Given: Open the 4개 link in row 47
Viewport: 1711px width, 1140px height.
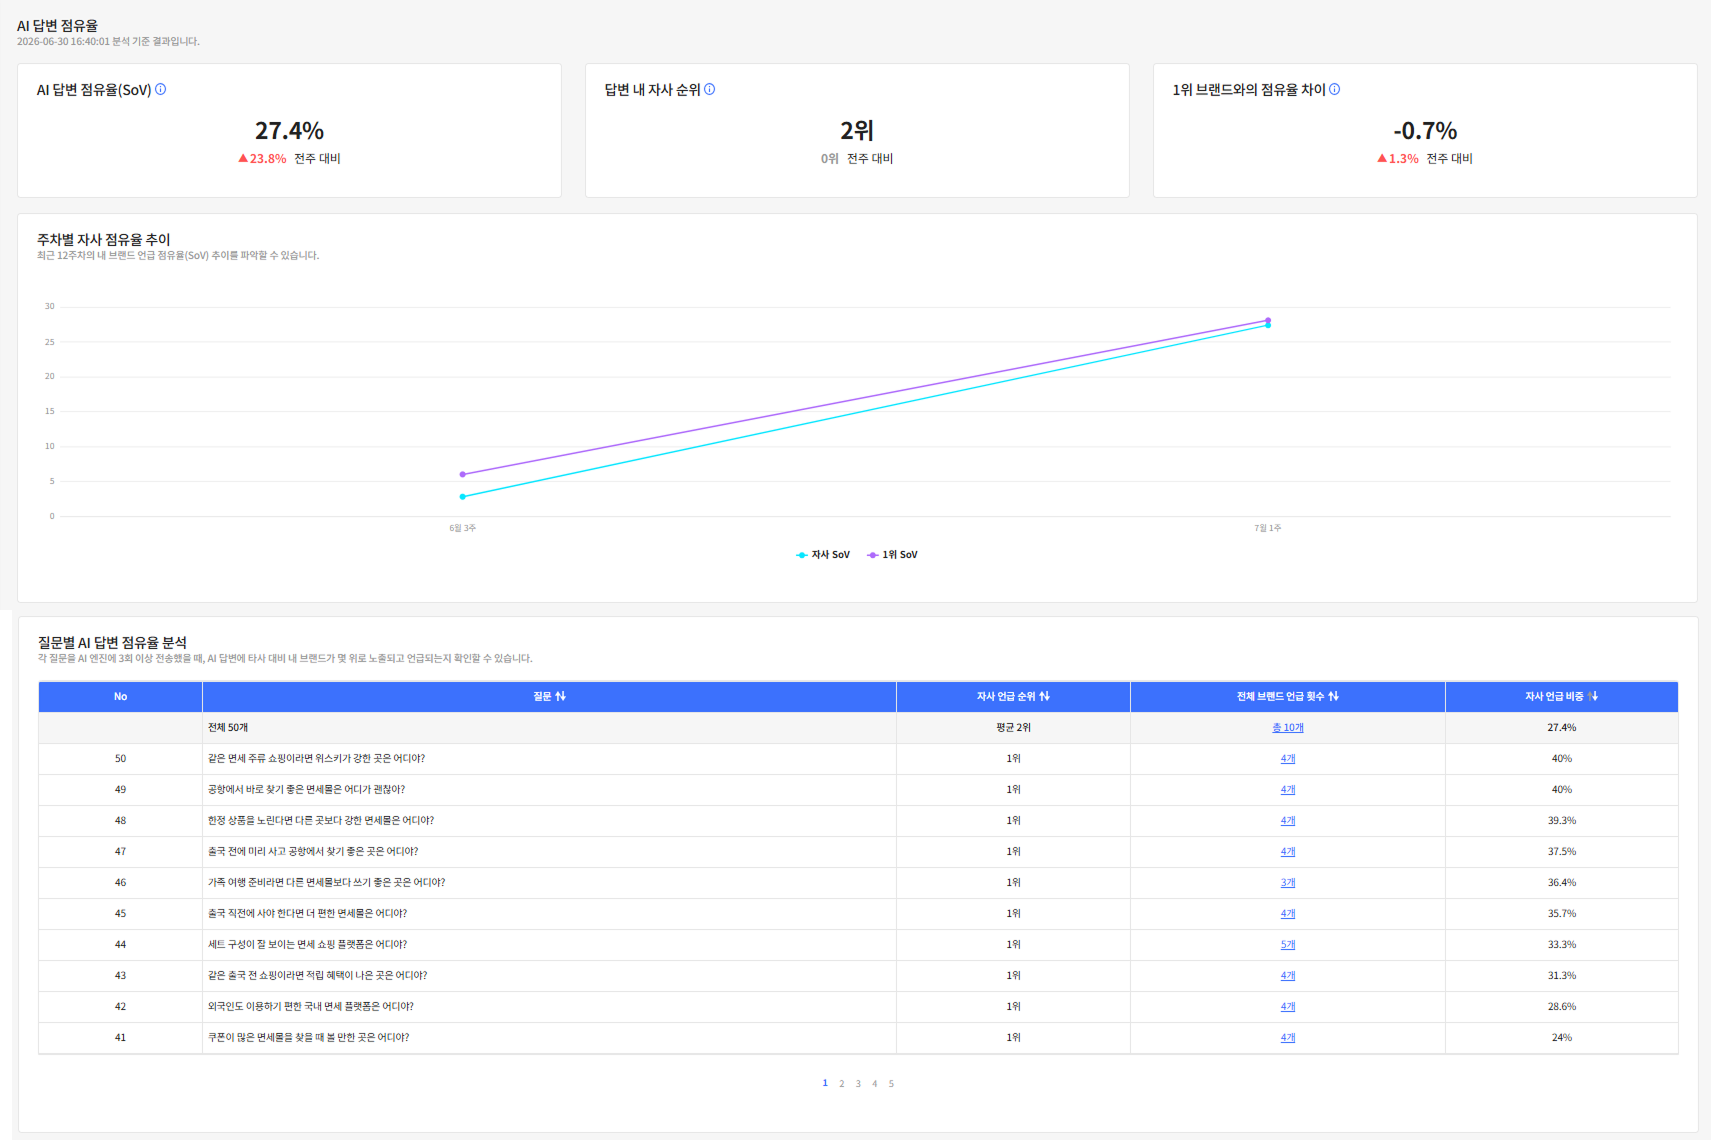Looking at the screenshot, I should pos(1288,852).
